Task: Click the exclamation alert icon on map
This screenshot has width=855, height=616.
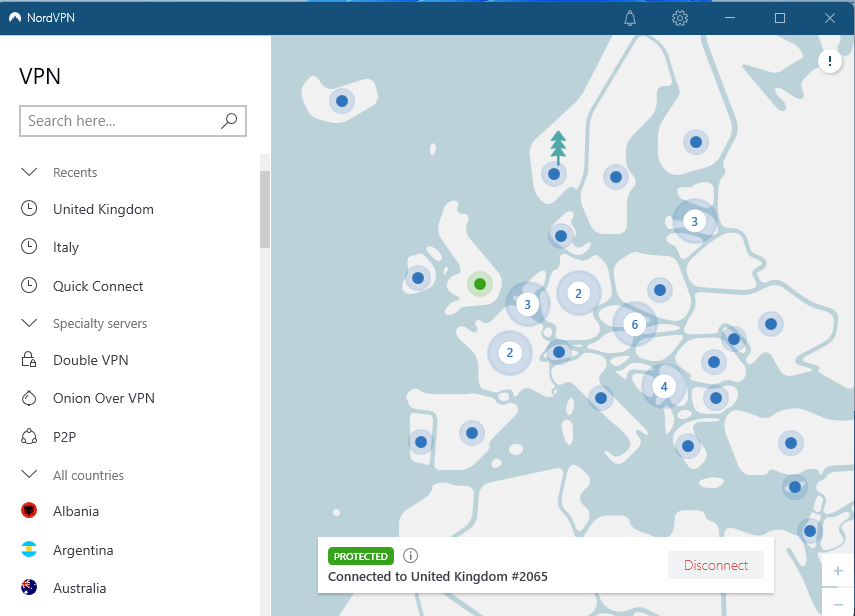Action: [829, 61]
